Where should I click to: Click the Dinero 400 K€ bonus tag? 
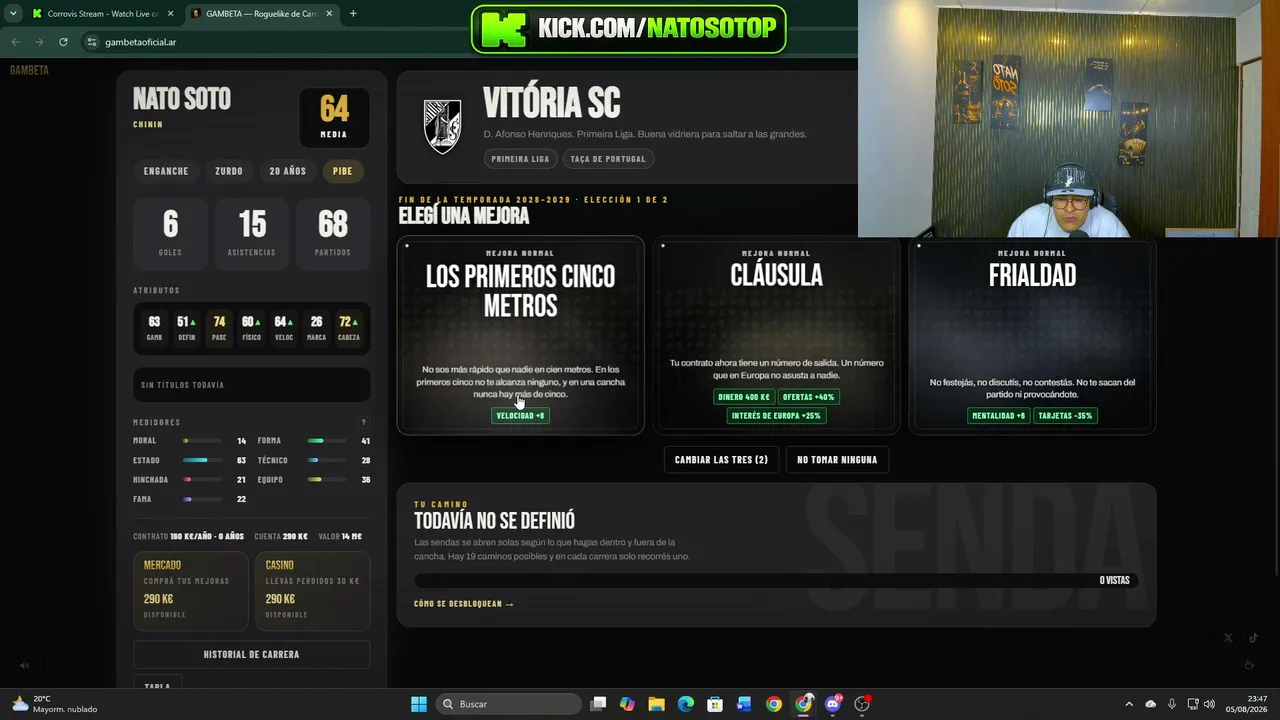click(x=744, y=397)
